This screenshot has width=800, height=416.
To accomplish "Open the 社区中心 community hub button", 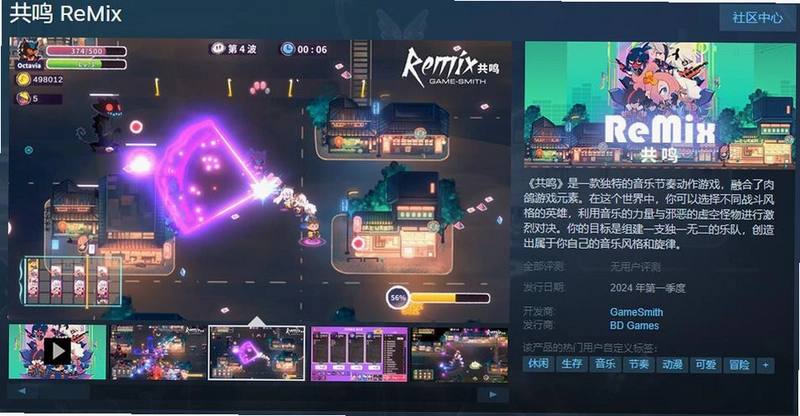I will pyautogui.click(x=757, y=18).
